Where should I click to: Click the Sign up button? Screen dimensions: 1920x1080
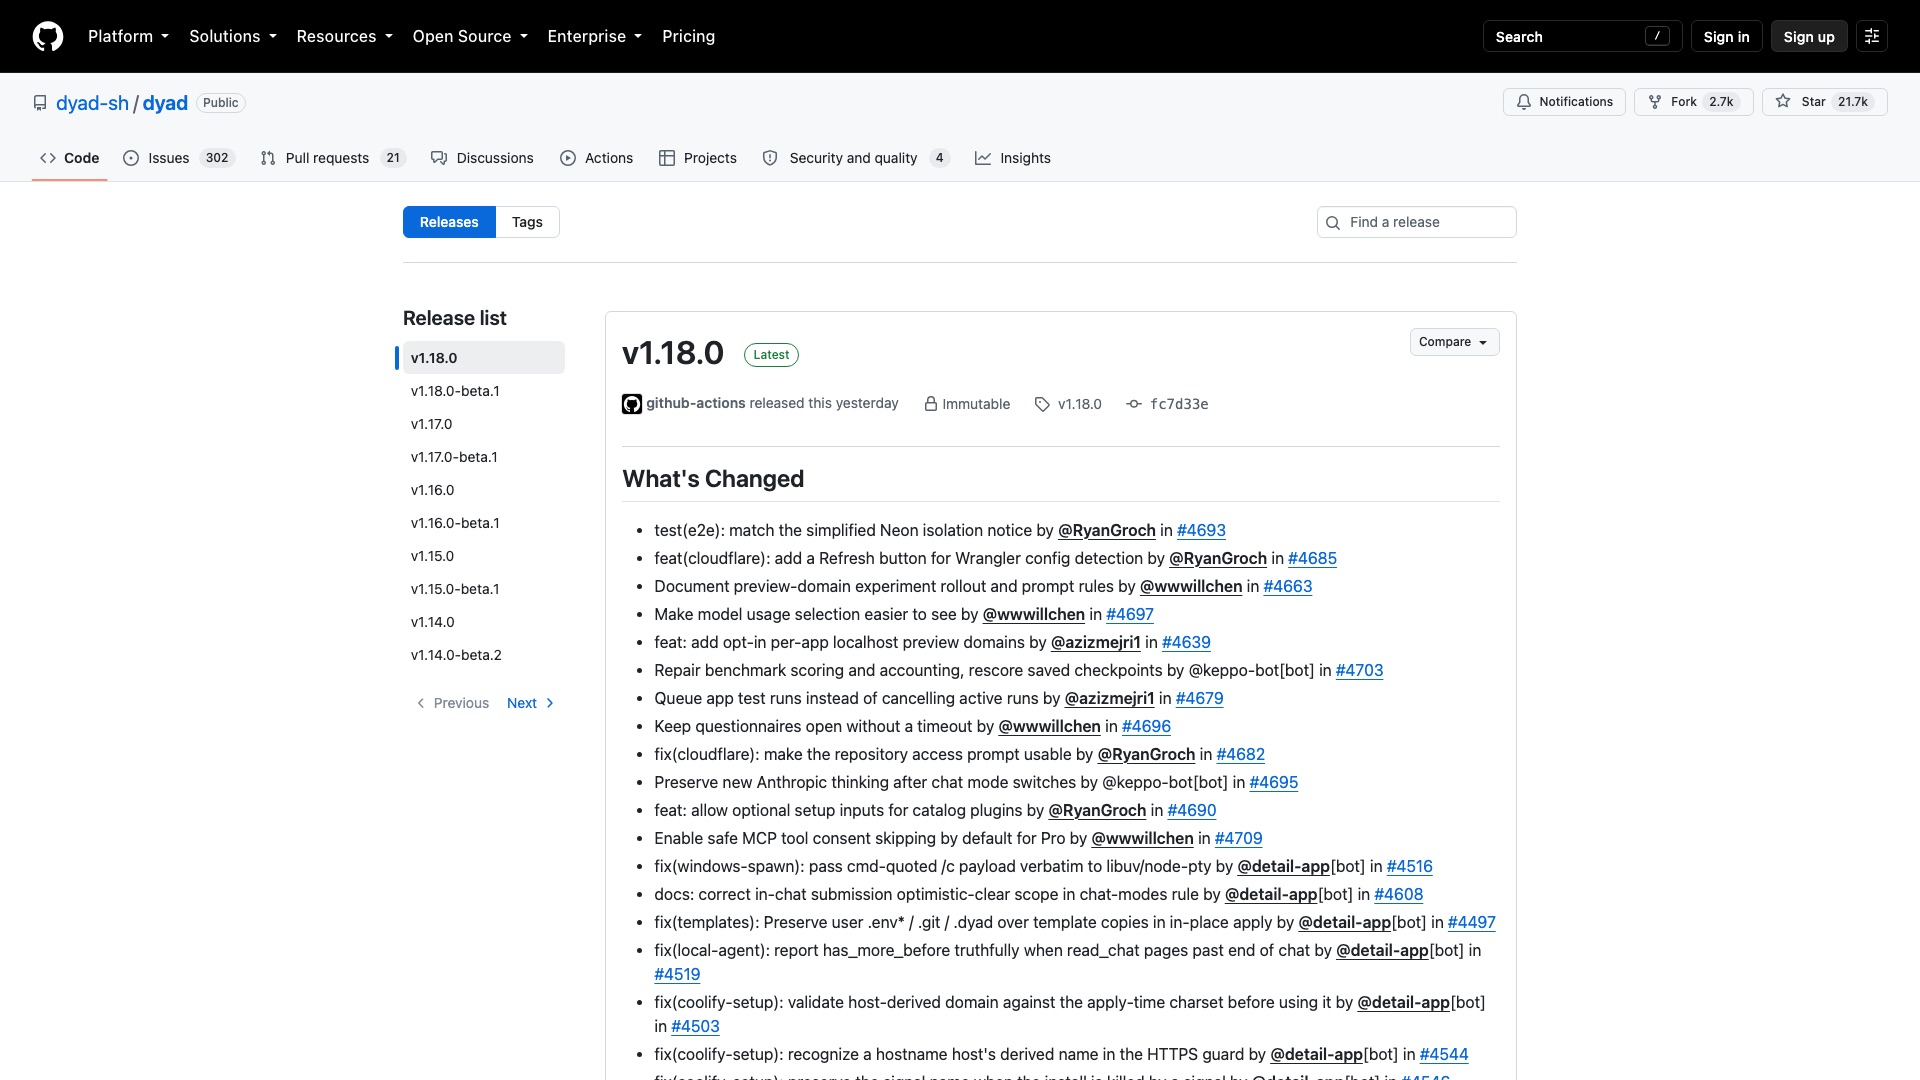pyautogui.click(x=1809, y=36)
